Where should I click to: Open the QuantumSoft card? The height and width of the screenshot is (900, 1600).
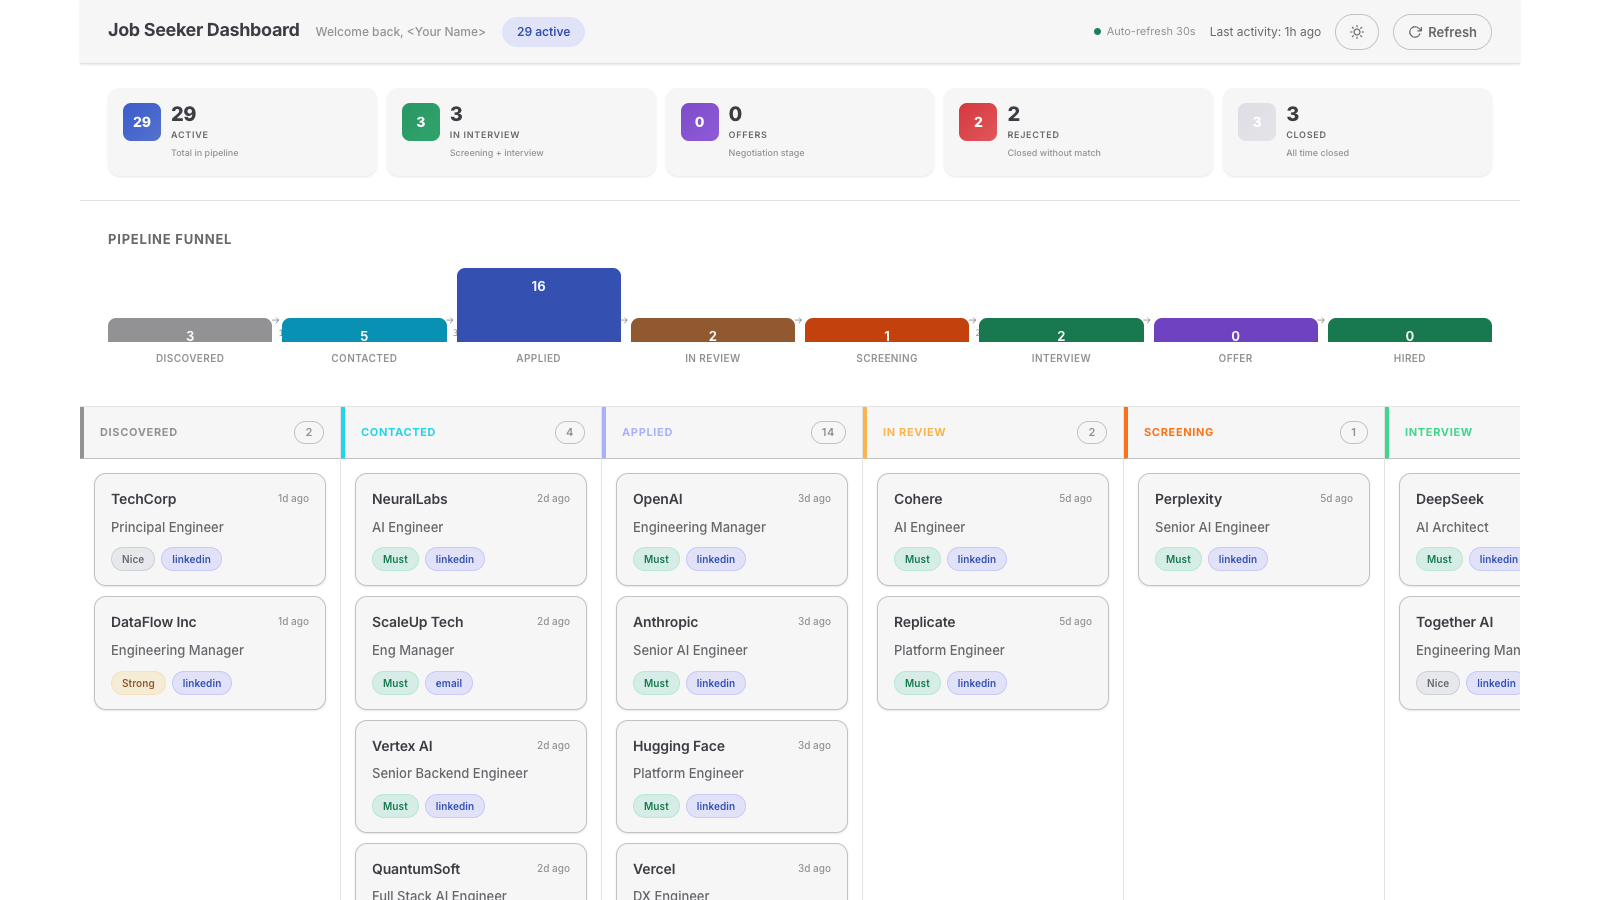(471, 872)
